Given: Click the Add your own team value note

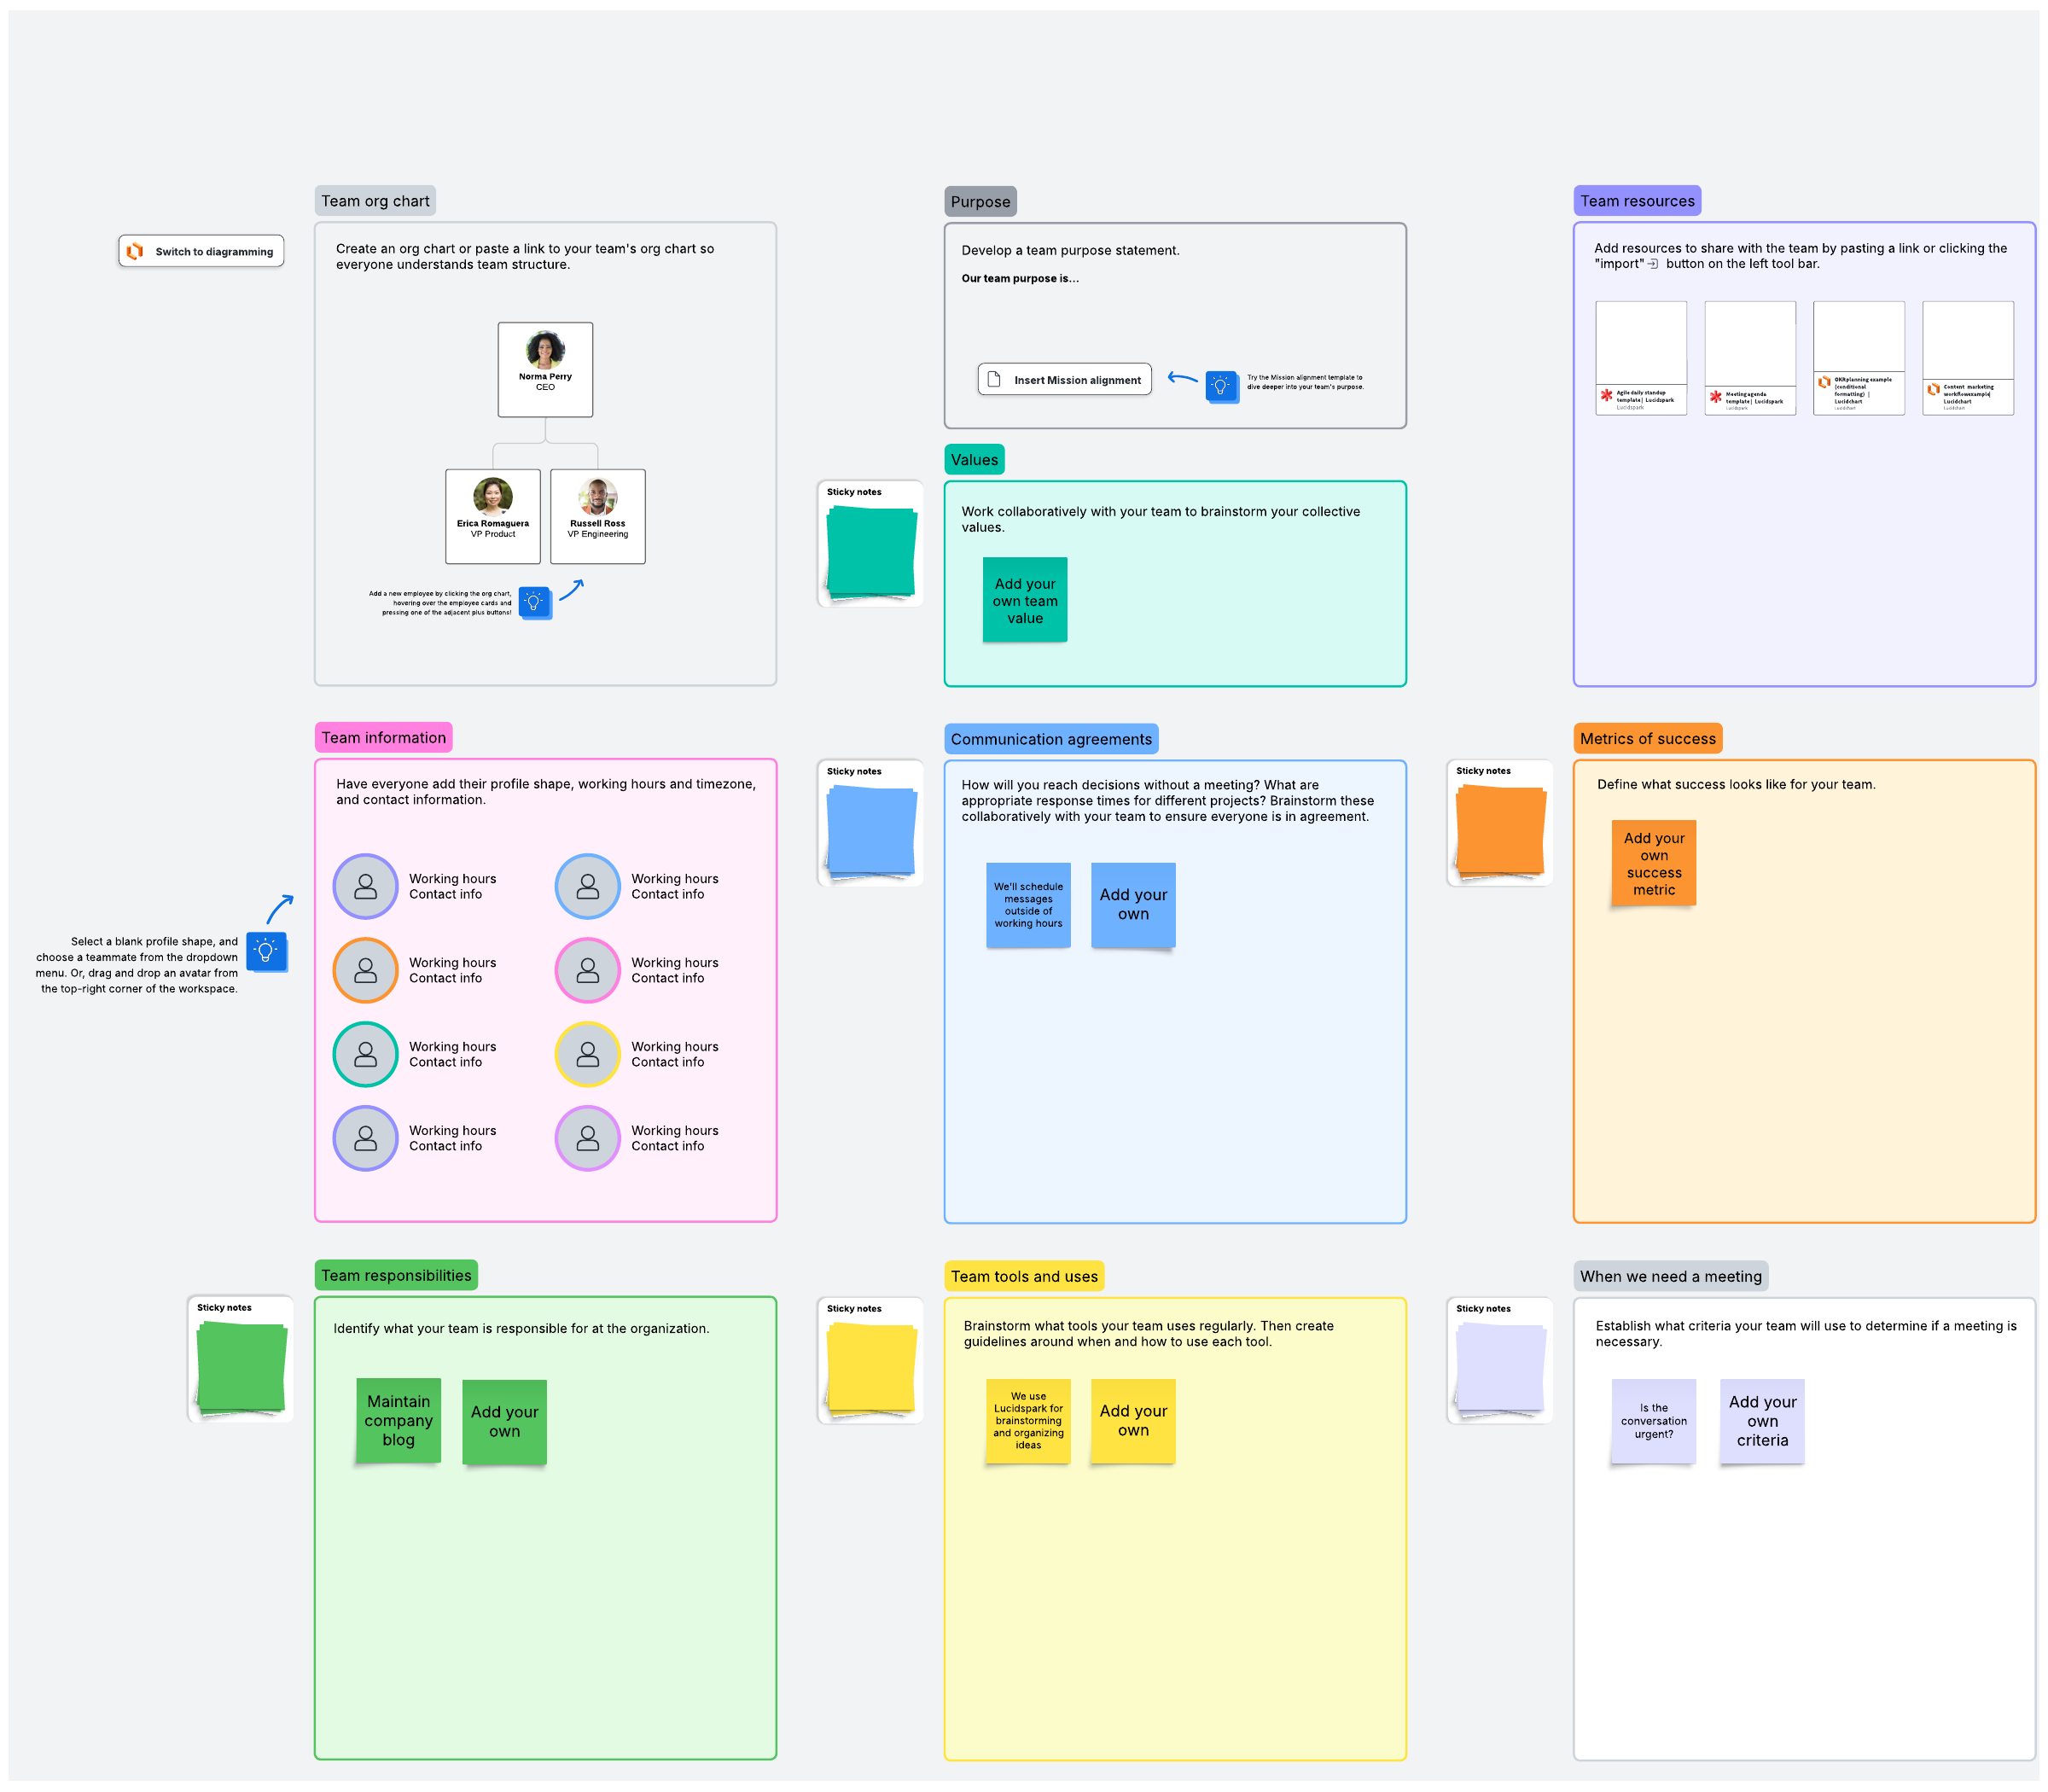Looking at the screenshot, I should [x=1025, y=600].
